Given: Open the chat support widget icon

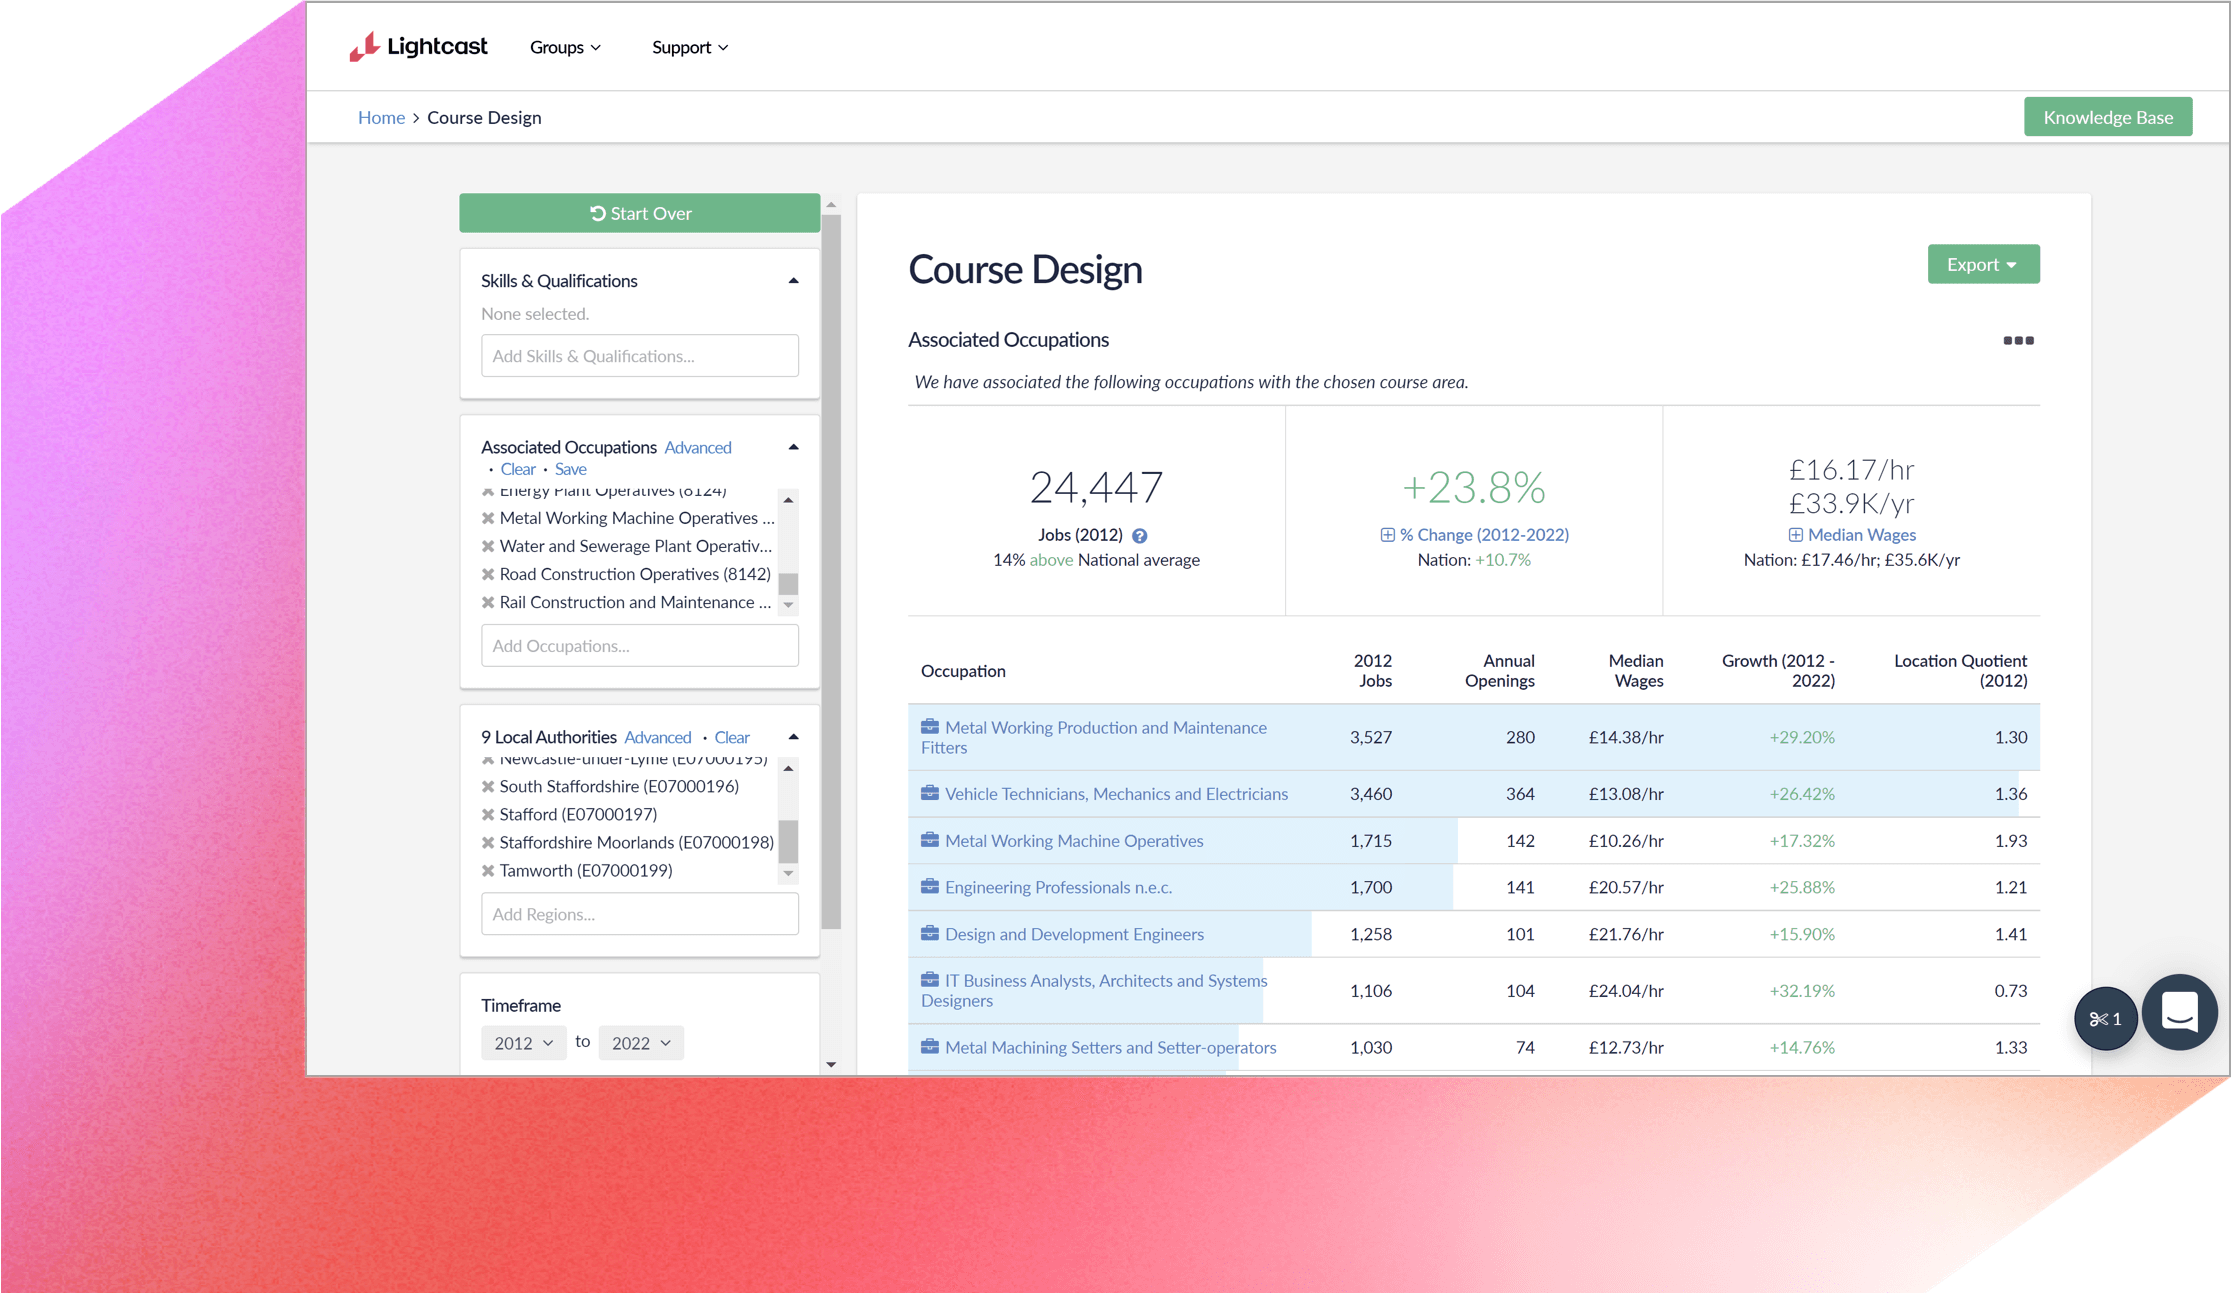Looking at the screenshot, I should (2180, 1012).
